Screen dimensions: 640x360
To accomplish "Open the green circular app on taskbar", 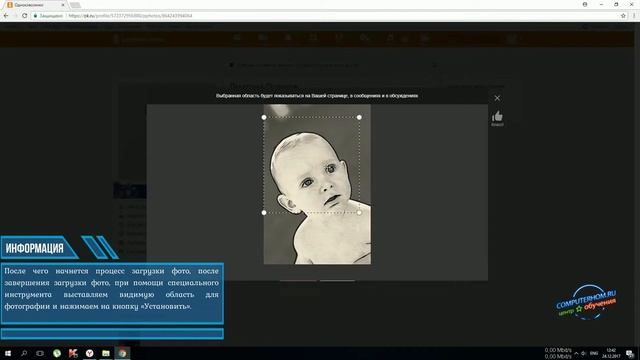I will click(x=57, y=353).
